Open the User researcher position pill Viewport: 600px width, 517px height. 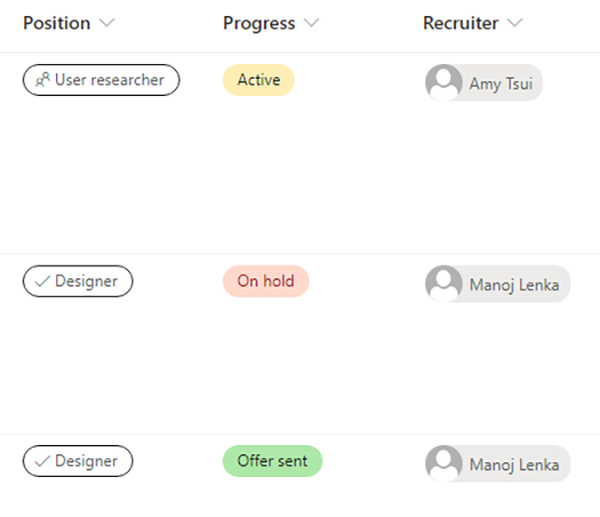(101, 80)
